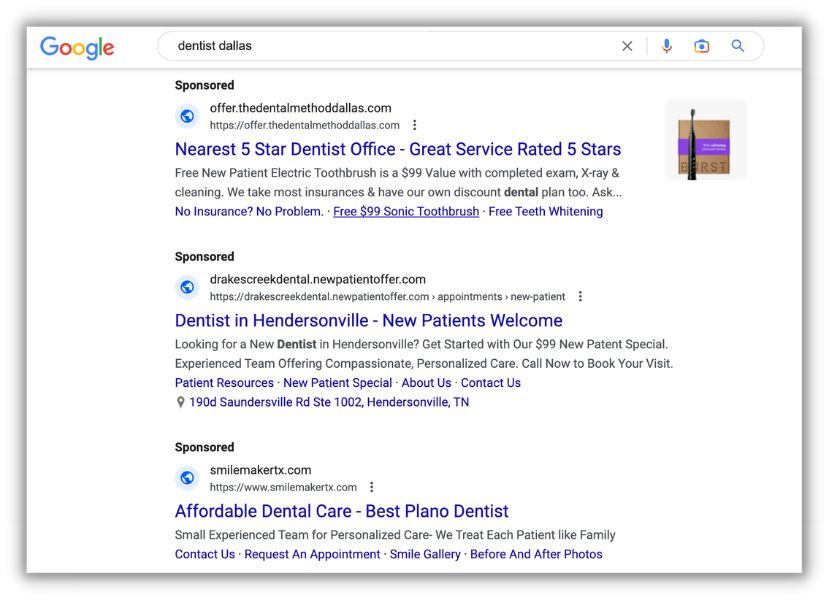Click Sponsored label above drakescreekdental ad

pyautogui.click(x=204, y=256)
